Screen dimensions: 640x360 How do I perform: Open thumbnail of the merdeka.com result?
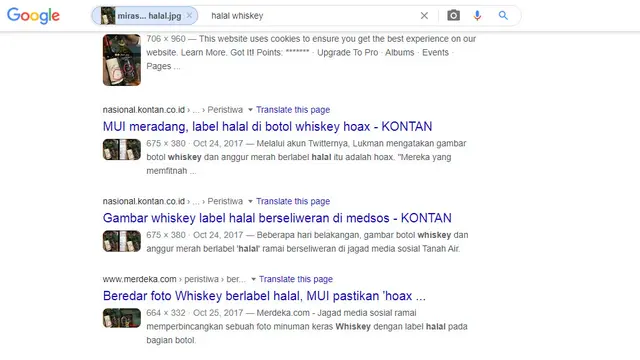(x=122, y=318)
